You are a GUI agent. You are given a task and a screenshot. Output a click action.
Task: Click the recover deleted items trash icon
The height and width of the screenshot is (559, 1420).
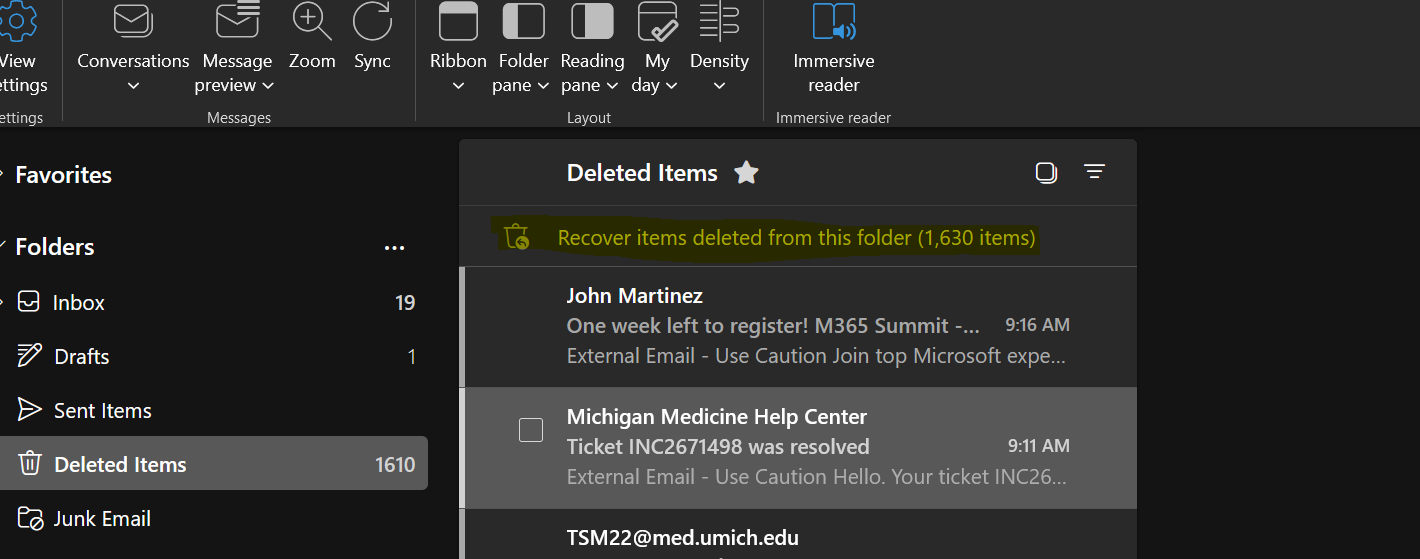(x=516, y=237)
